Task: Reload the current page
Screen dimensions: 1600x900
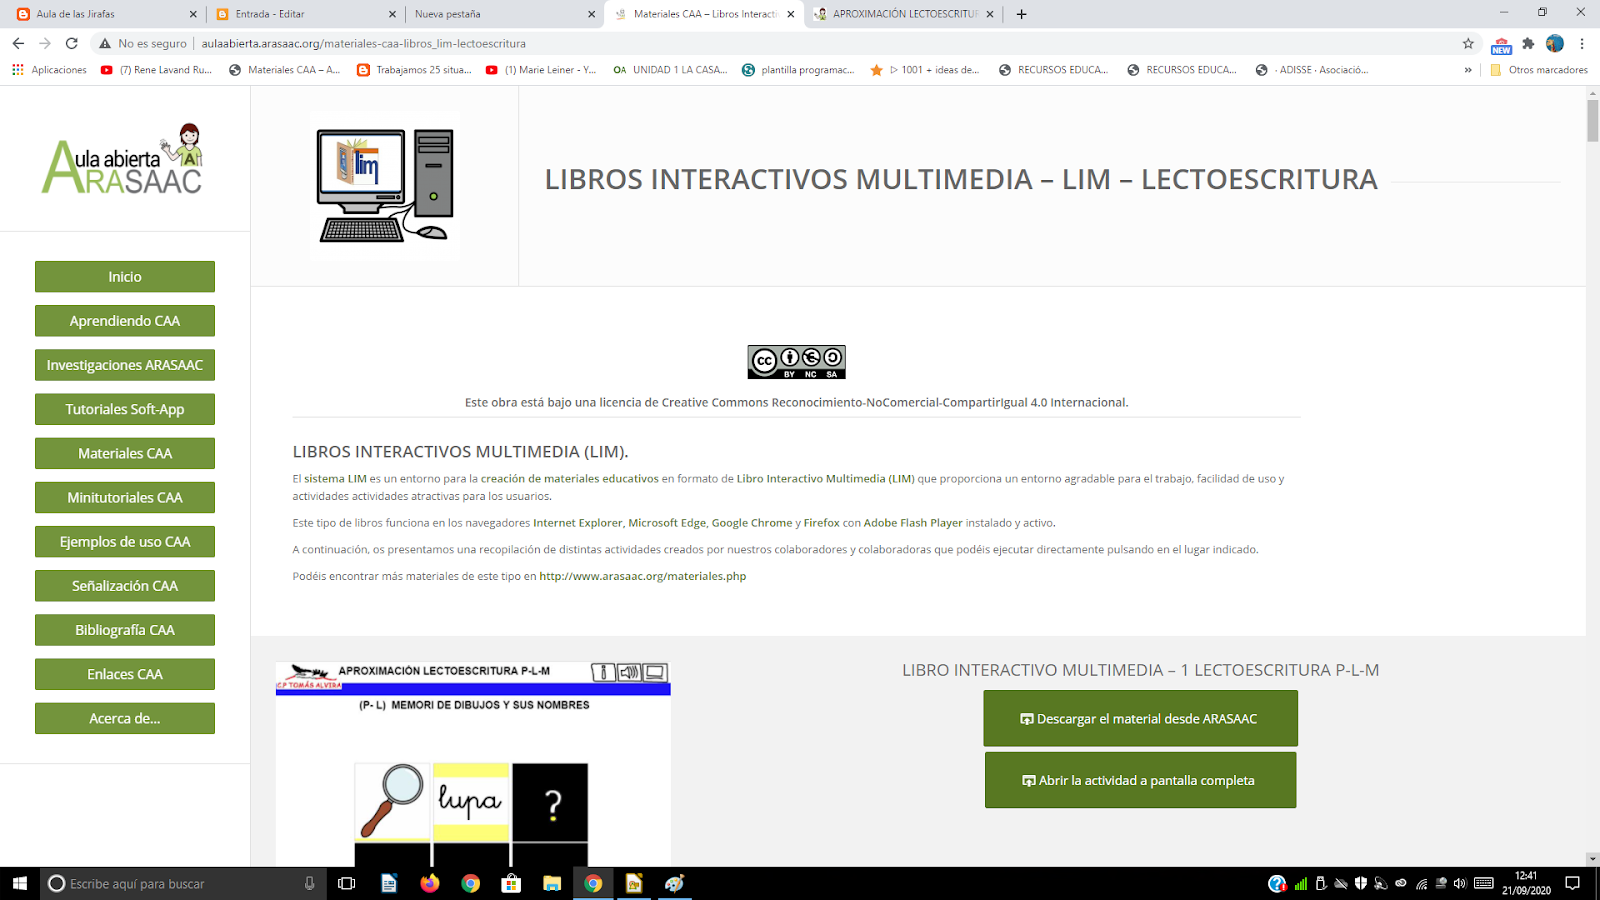Action: pyautogui.click(x=72, y=43)
